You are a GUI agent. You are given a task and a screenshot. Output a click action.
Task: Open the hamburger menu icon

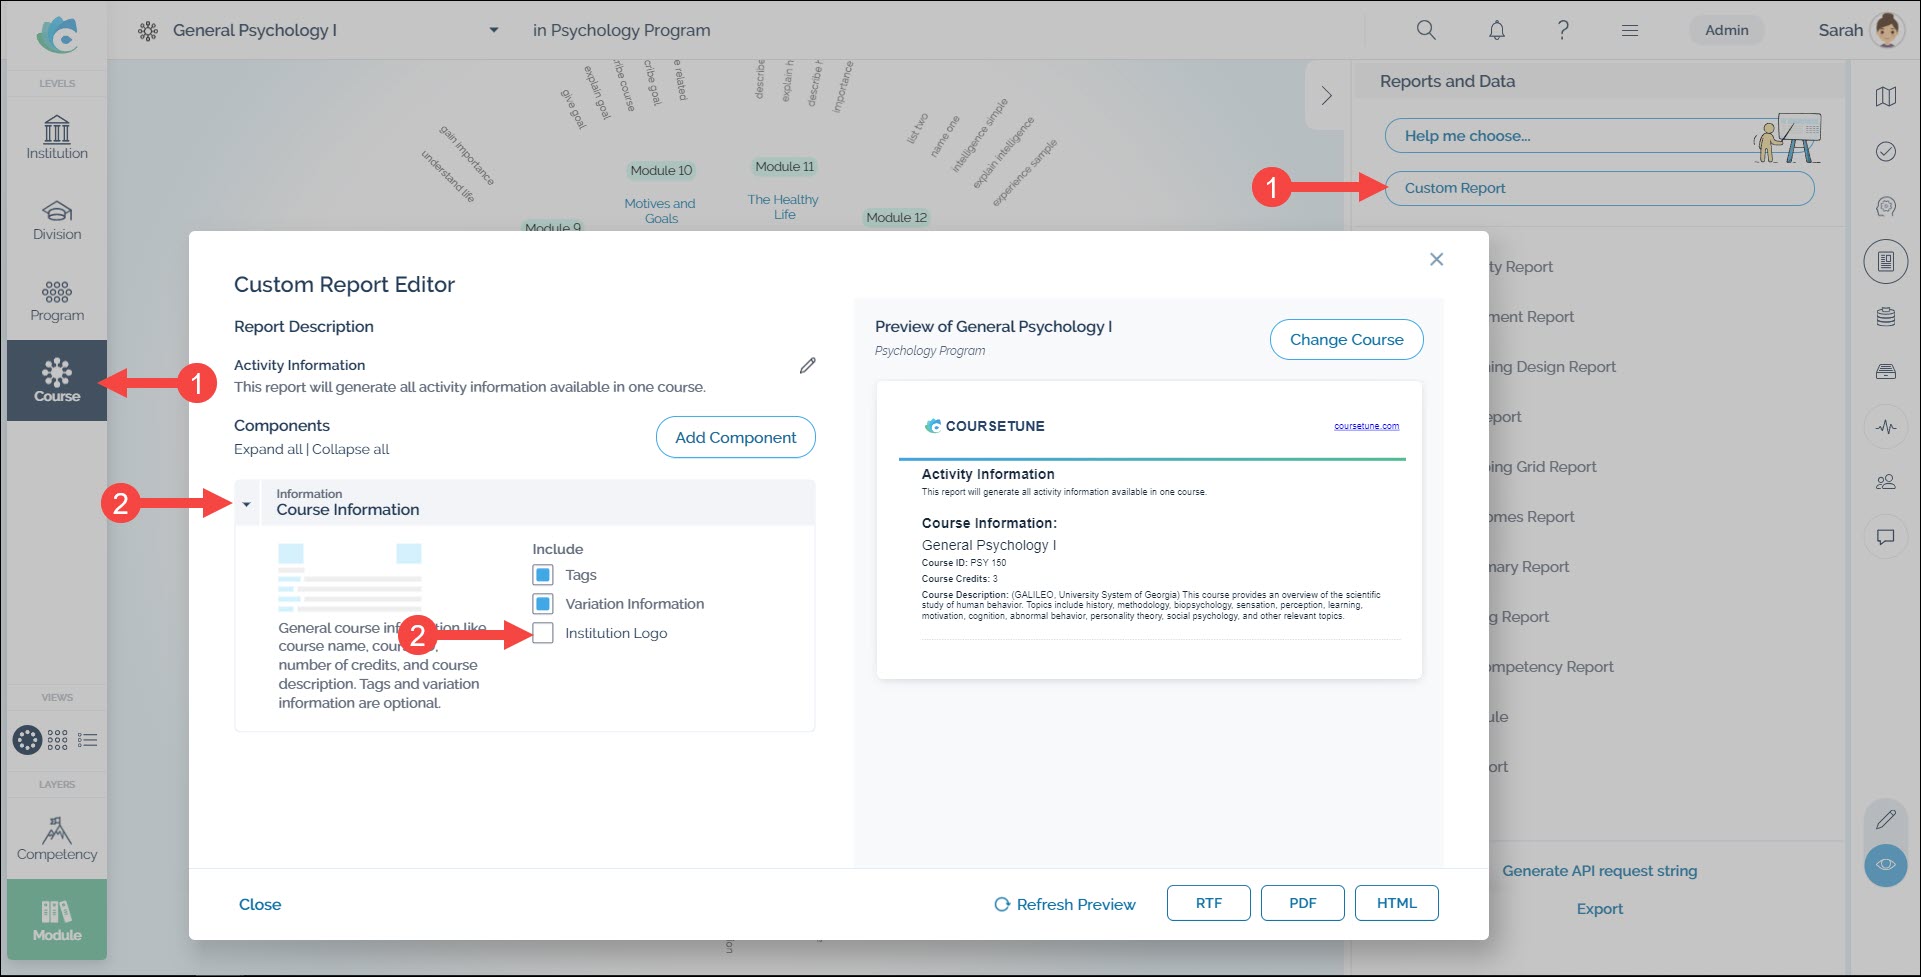1629,30
